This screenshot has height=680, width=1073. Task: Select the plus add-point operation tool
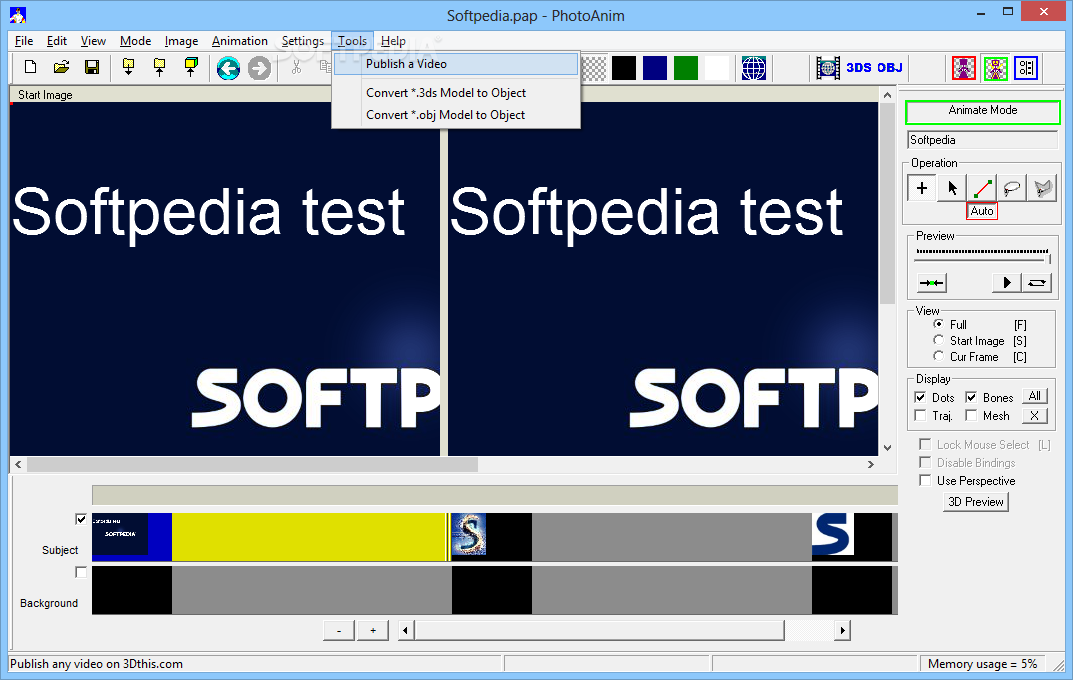[922, 187]
